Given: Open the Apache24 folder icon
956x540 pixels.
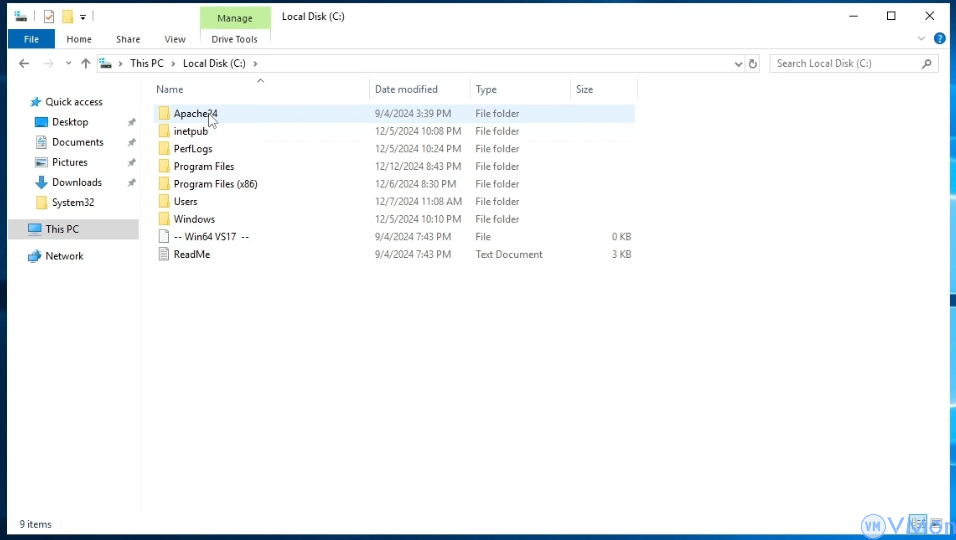Looking at the screenshot, I should 164,114.
